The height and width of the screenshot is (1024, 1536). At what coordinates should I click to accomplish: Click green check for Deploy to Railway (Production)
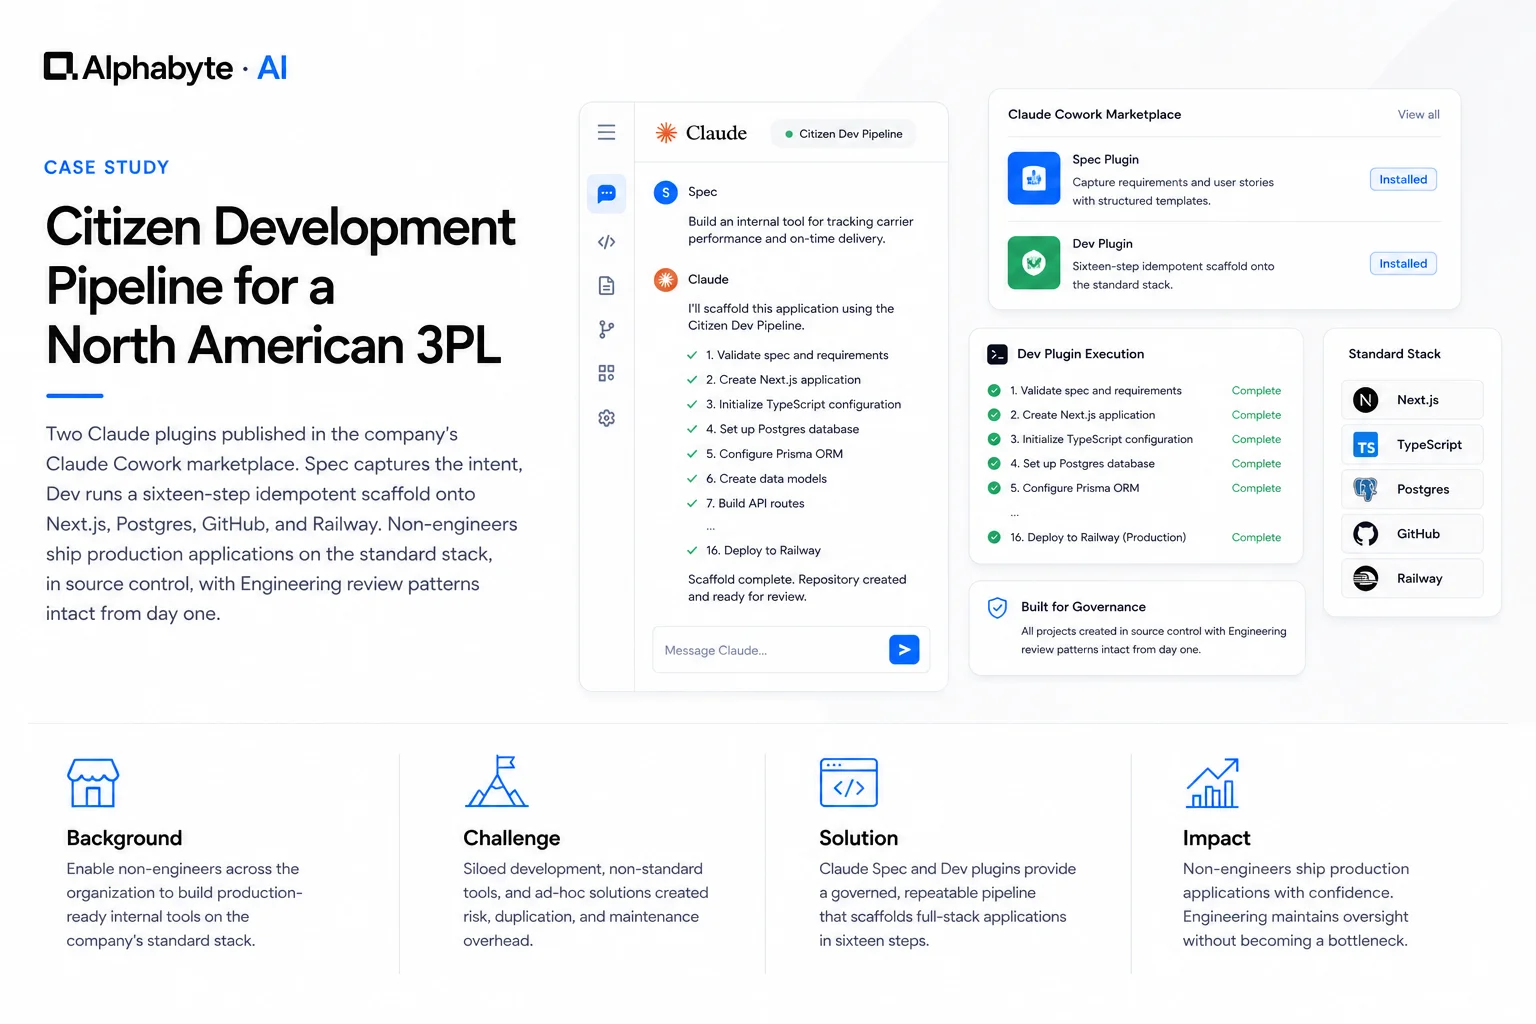coord(994,537)
